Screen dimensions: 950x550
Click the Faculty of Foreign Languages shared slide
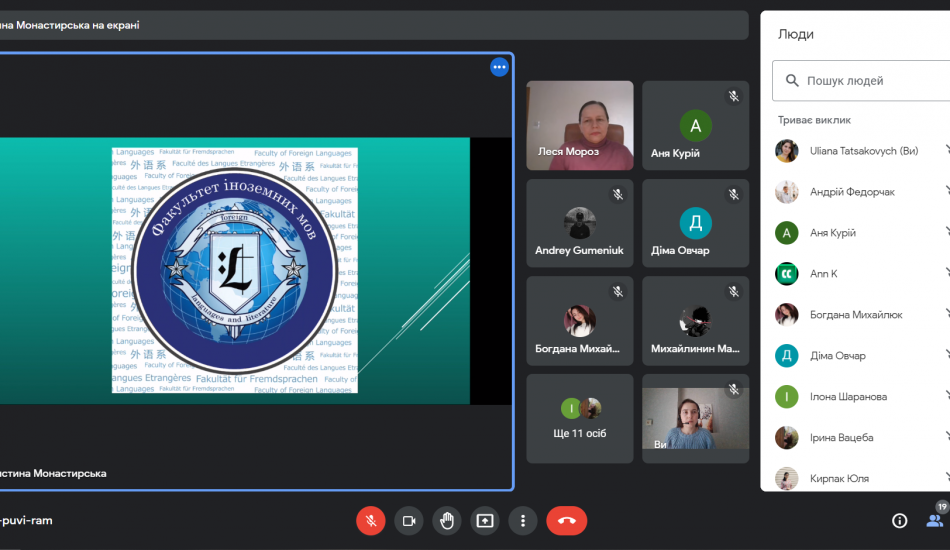click(x=235, y=270)
